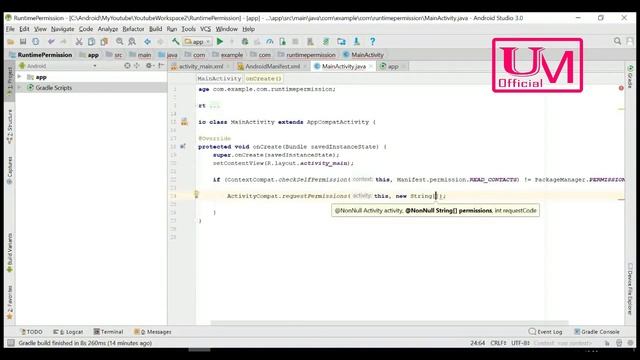
Task: Click the Synchronize refresh icon
Action: coord(36,42)
